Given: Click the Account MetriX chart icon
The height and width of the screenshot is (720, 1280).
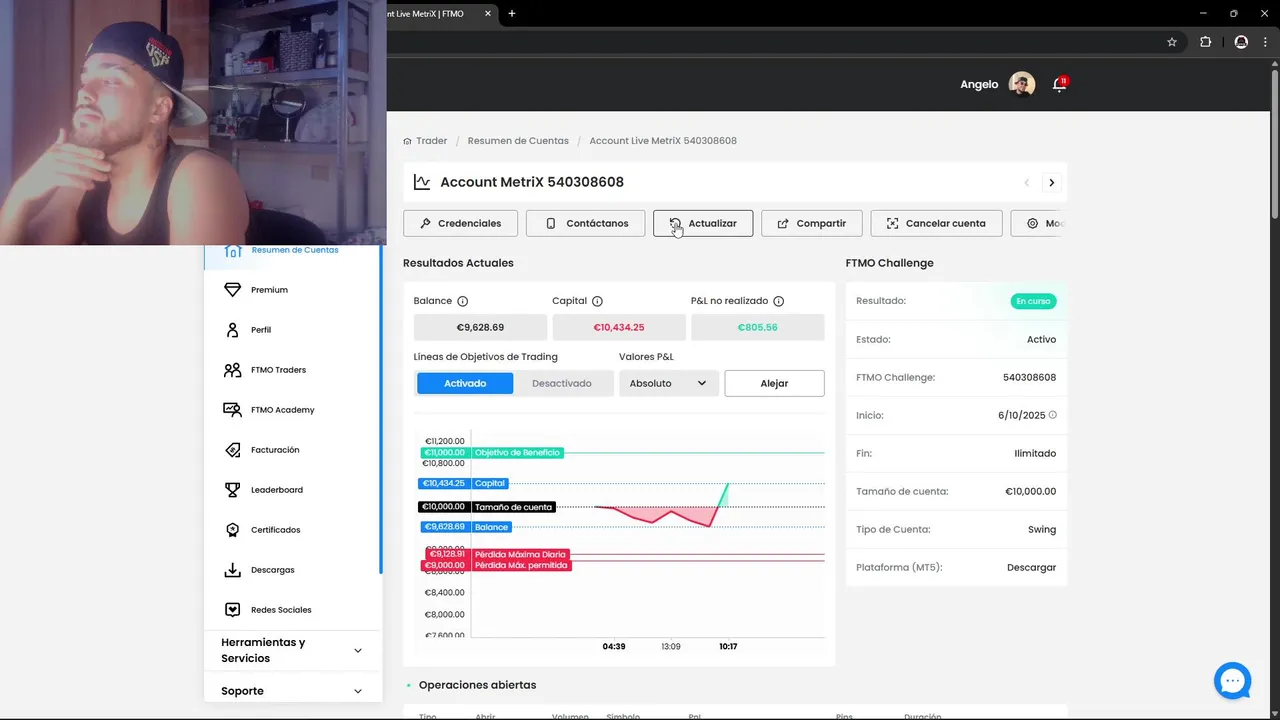Looking at the screenshot, I should pos(422,182).
